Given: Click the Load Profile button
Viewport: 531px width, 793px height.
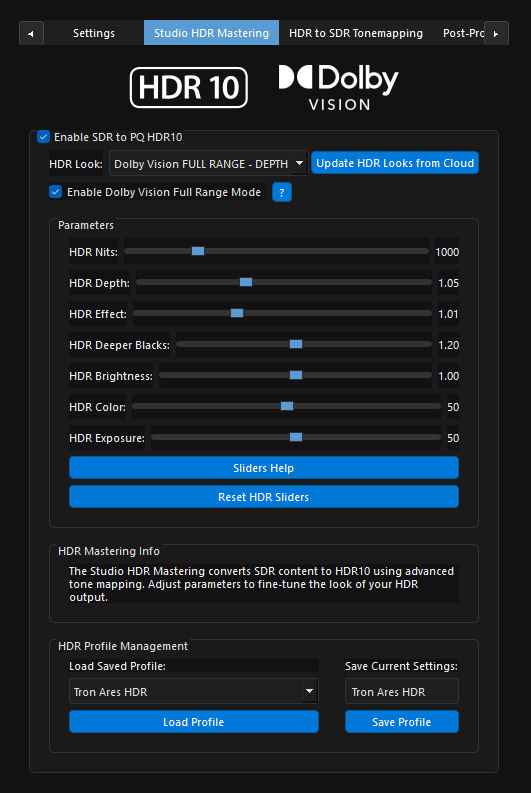Looking at the screenshot, I should pos(194,722).
